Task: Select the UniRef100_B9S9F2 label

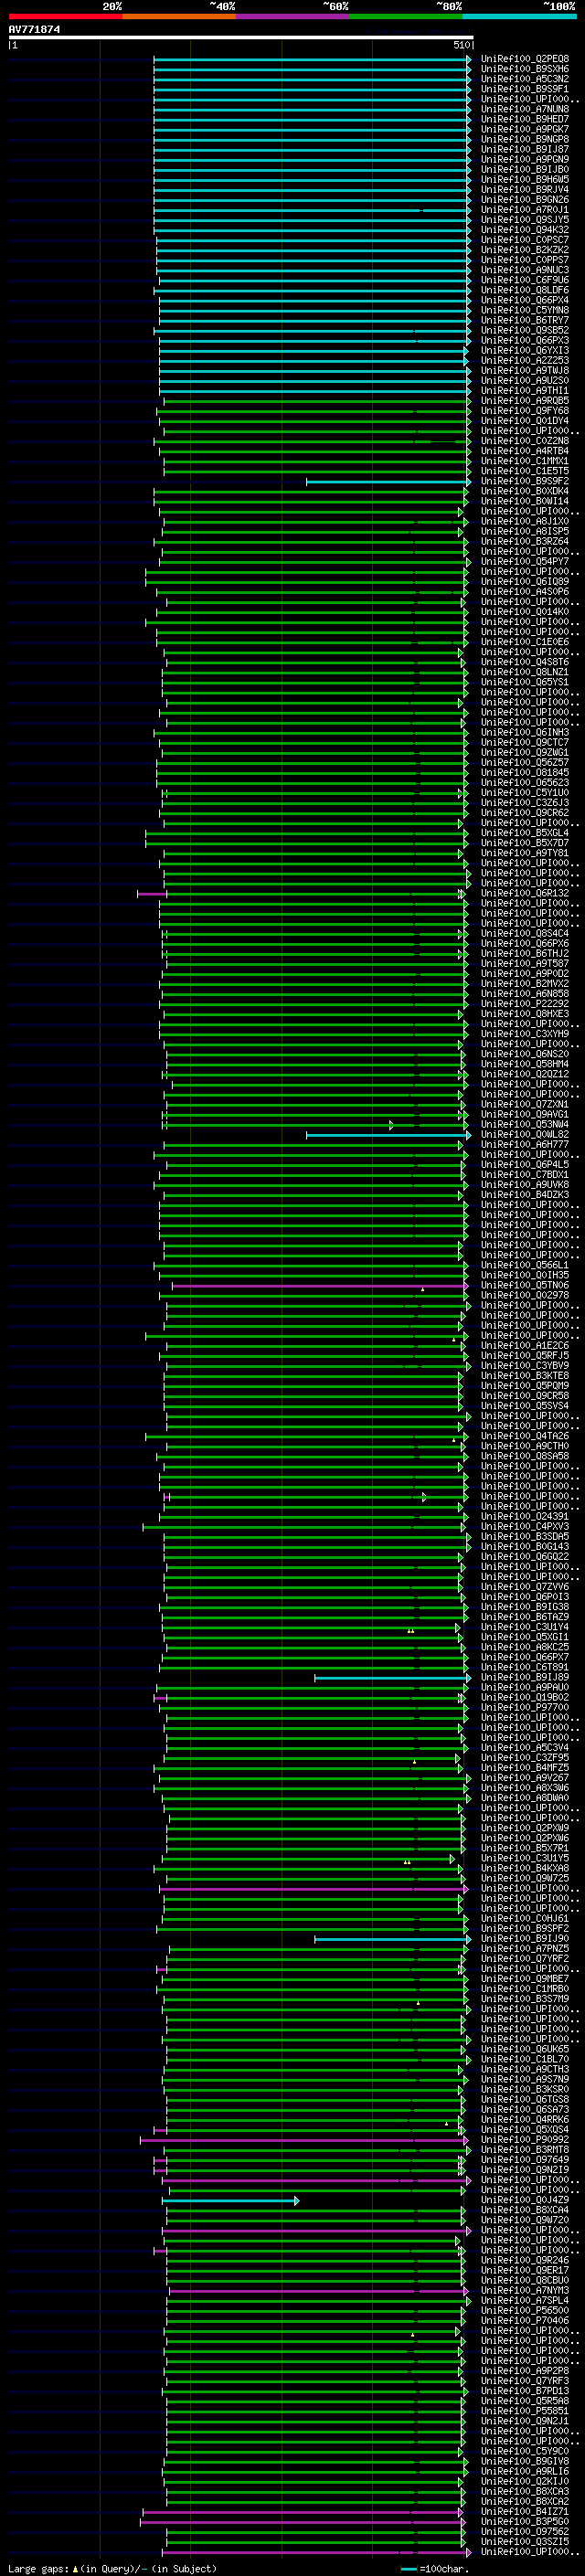Action: point(525,481)
